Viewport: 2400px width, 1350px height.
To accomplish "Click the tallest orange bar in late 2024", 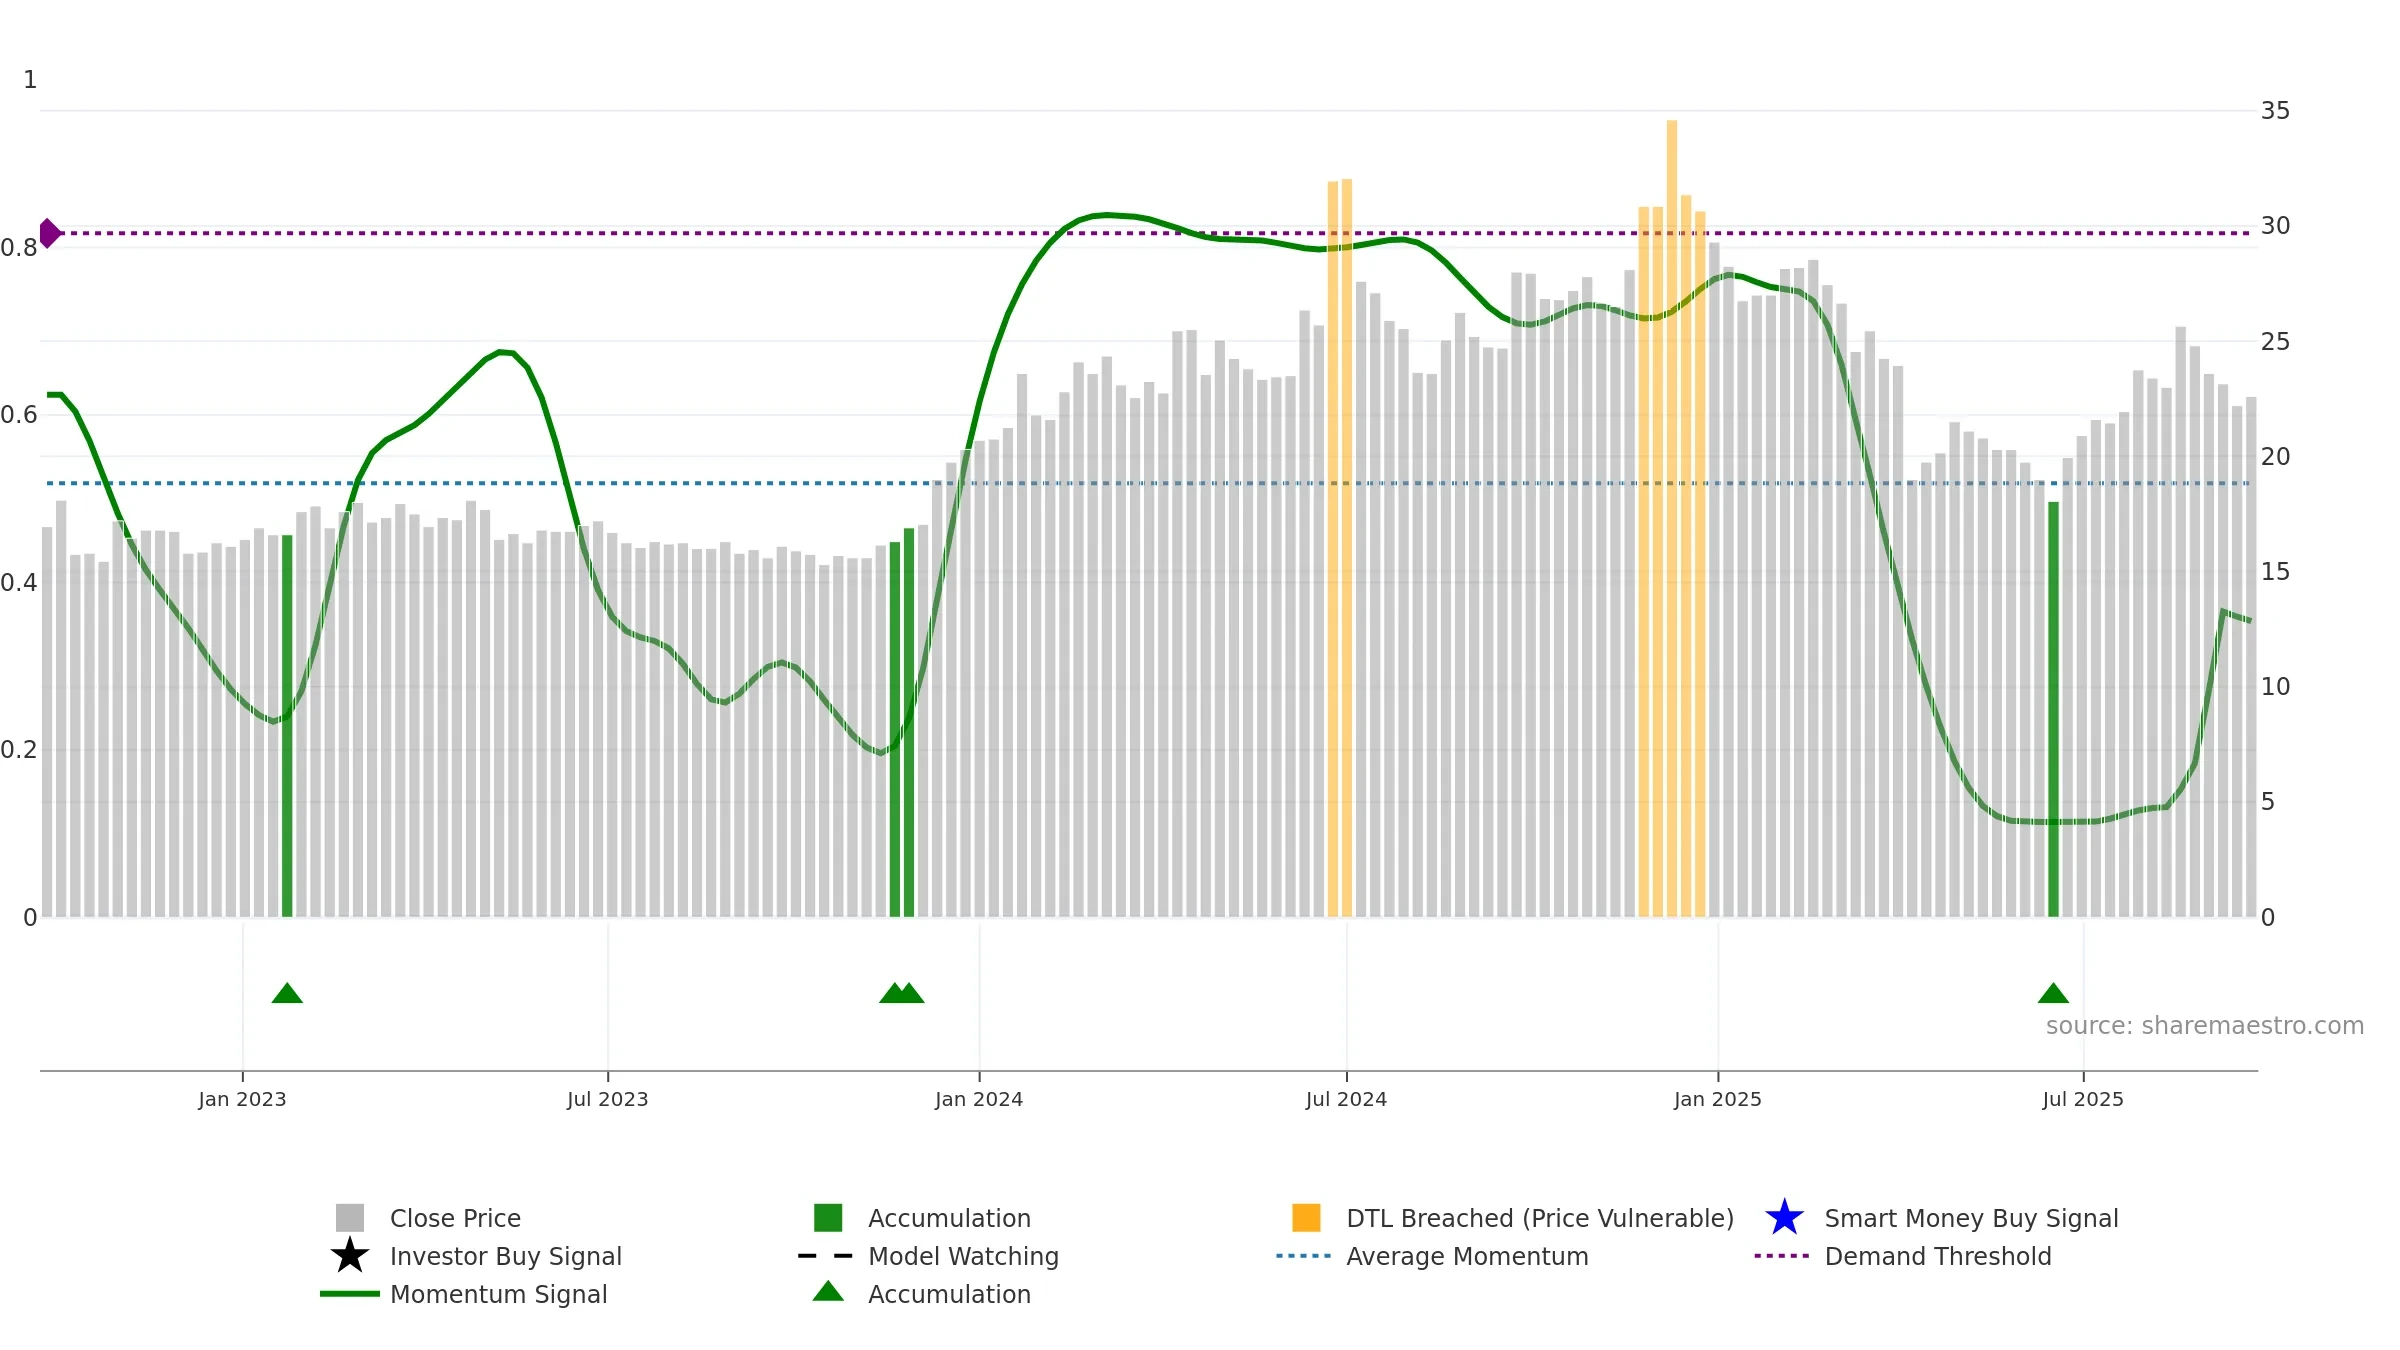I will (x=1672, y=518).
